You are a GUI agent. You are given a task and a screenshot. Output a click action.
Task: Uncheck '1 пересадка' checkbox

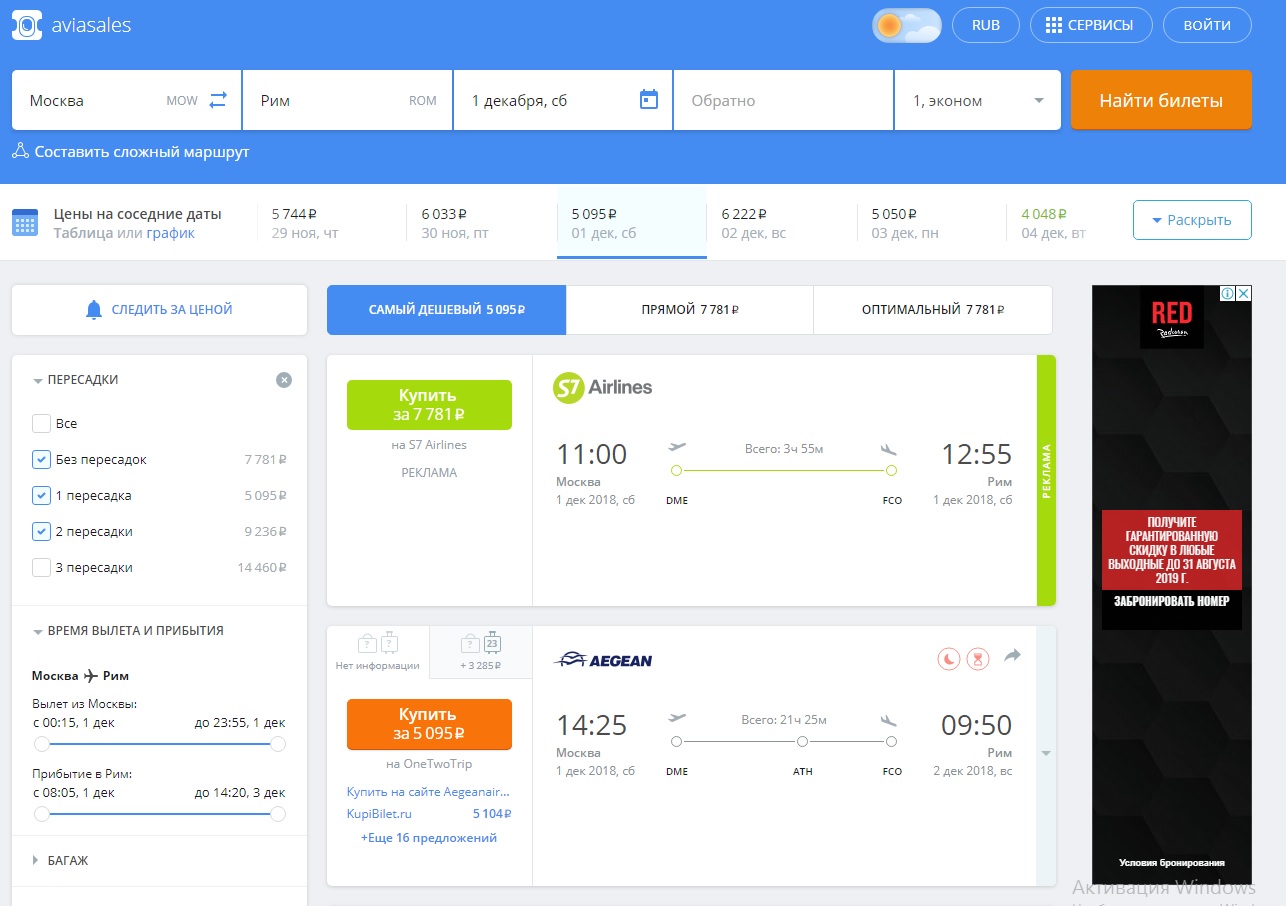click(41, 495)
